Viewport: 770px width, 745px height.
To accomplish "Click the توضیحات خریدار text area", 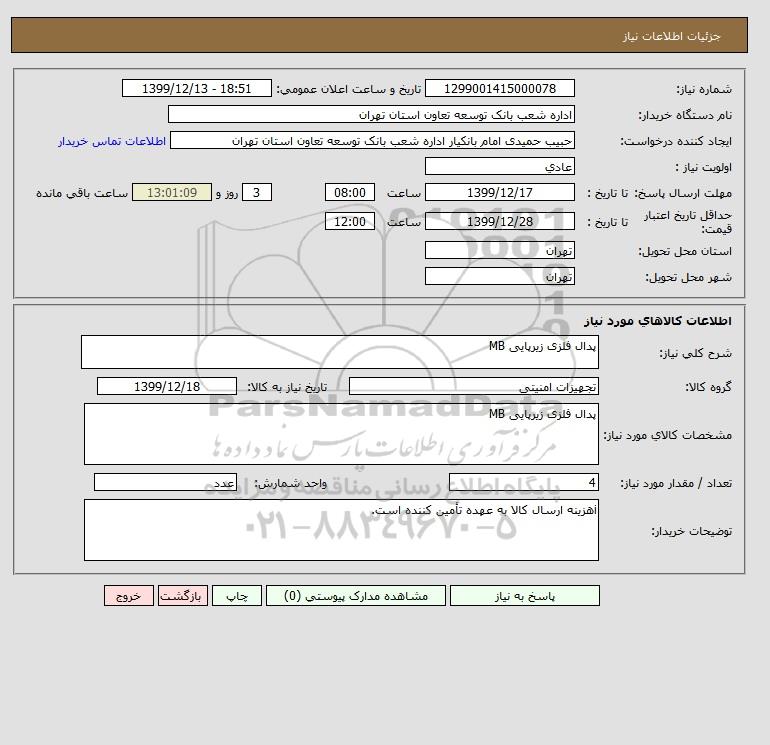I will [x=341, y=530].
